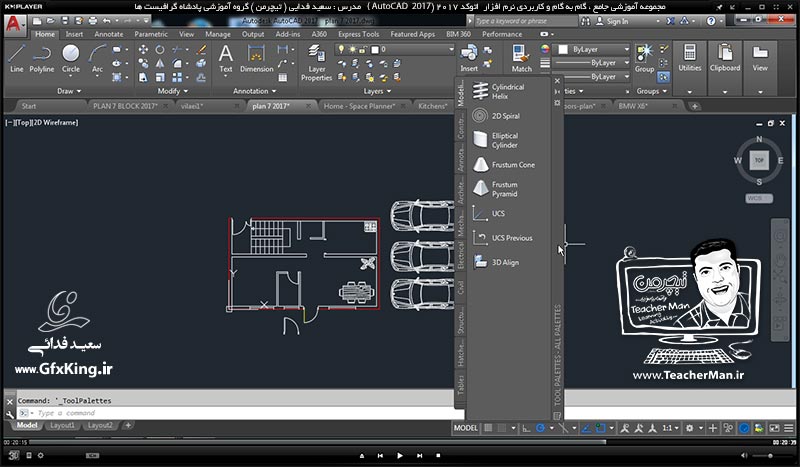This screenshot has width=800, height=467.
Task: Switch to Layout1 tab
Action: tap(62, 425)
